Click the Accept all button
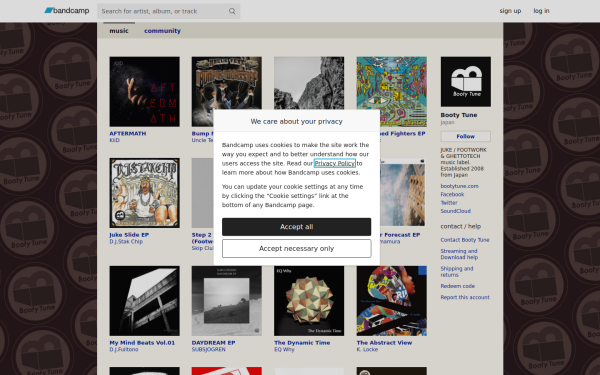The height and width of the screenshot is (375, 600). [x=297, y=227]
